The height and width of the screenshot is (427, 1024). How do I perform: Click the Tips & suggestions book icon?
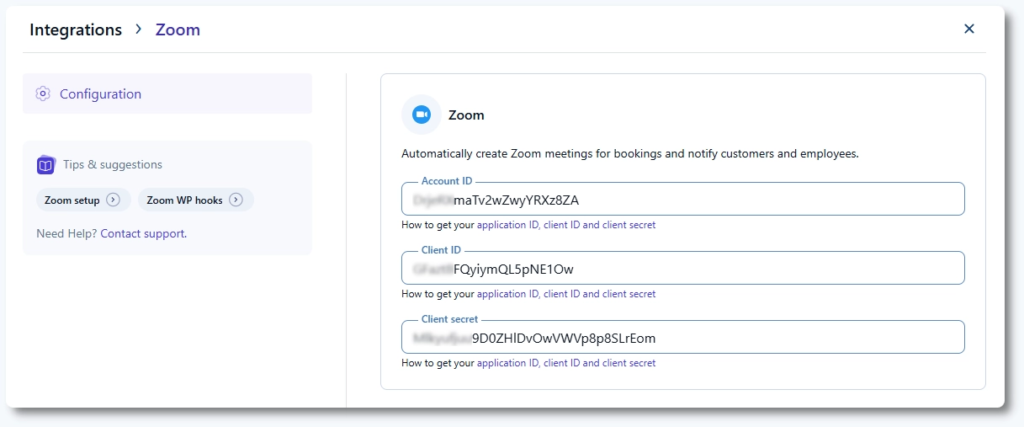[x=45, y=165]
